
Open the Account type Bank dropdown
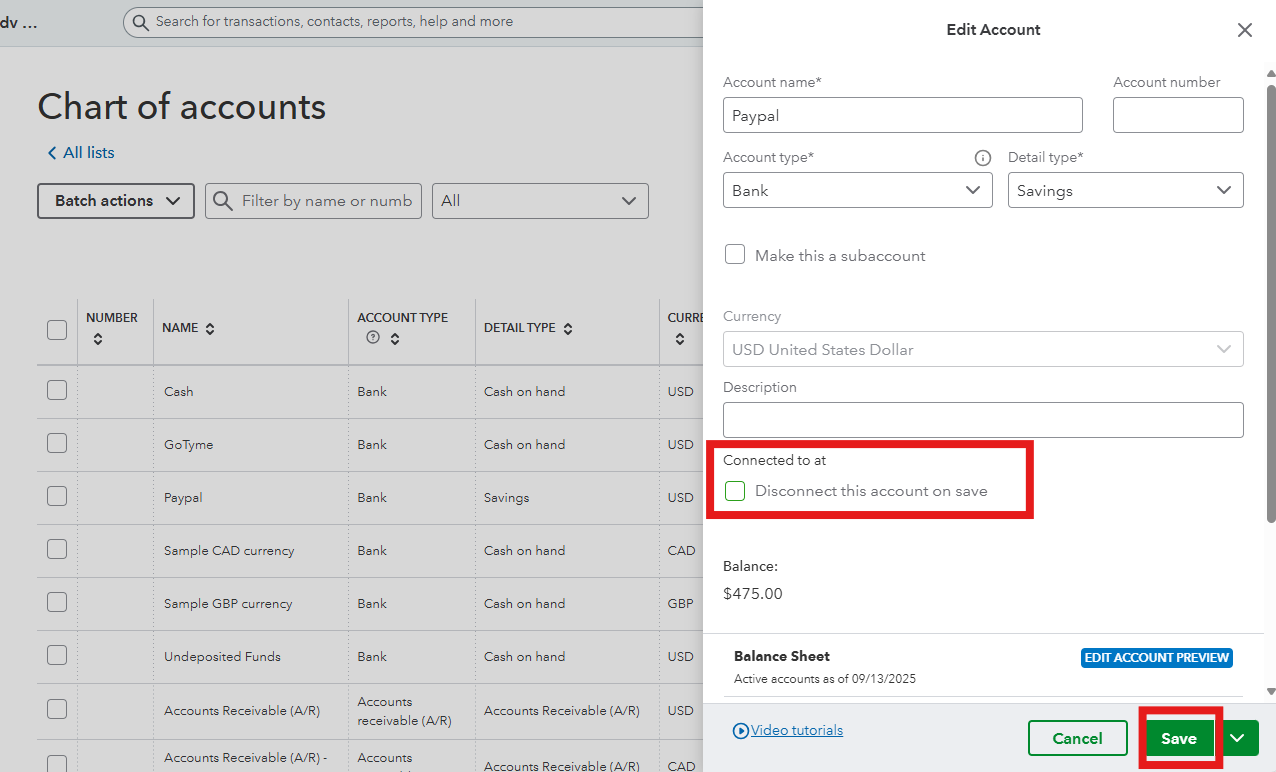coord(857,190)
